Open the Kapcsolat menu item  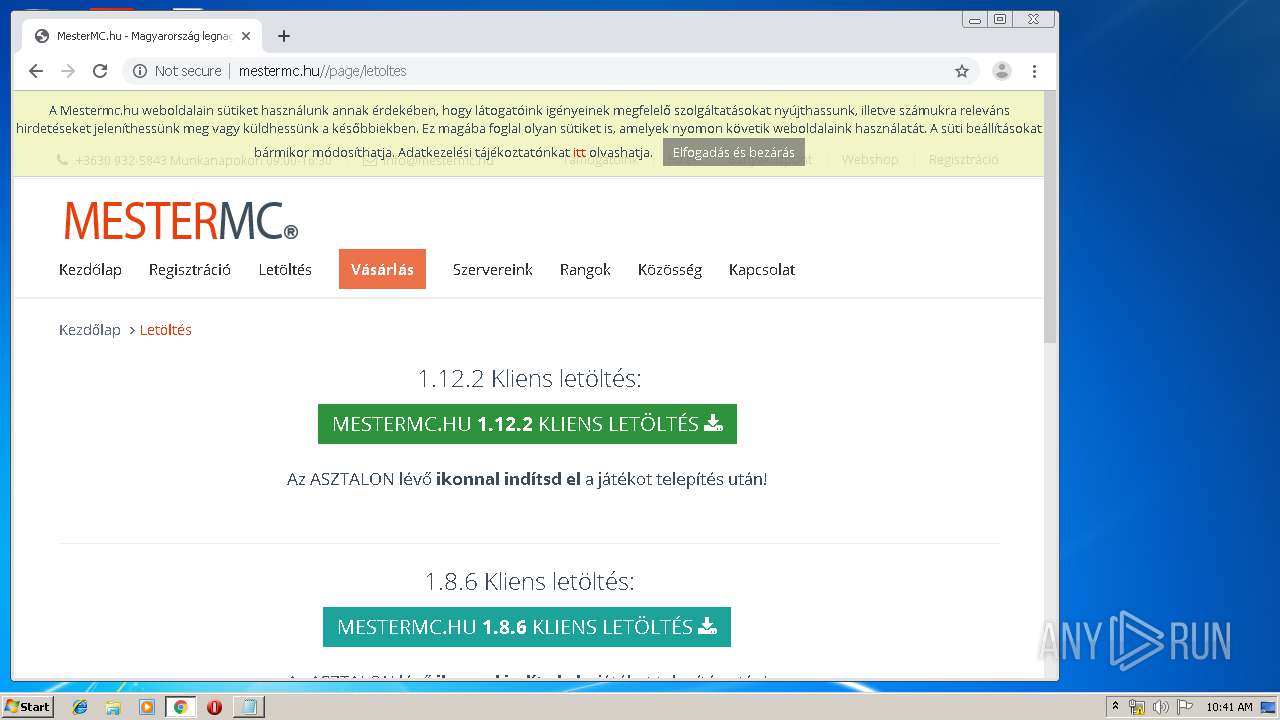coord(762,270)
